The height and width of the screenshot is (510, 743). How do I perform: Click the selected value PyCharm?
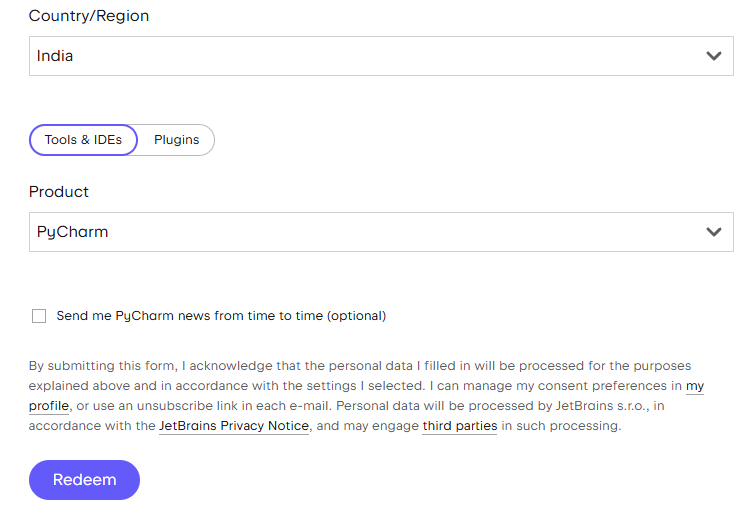72,232
